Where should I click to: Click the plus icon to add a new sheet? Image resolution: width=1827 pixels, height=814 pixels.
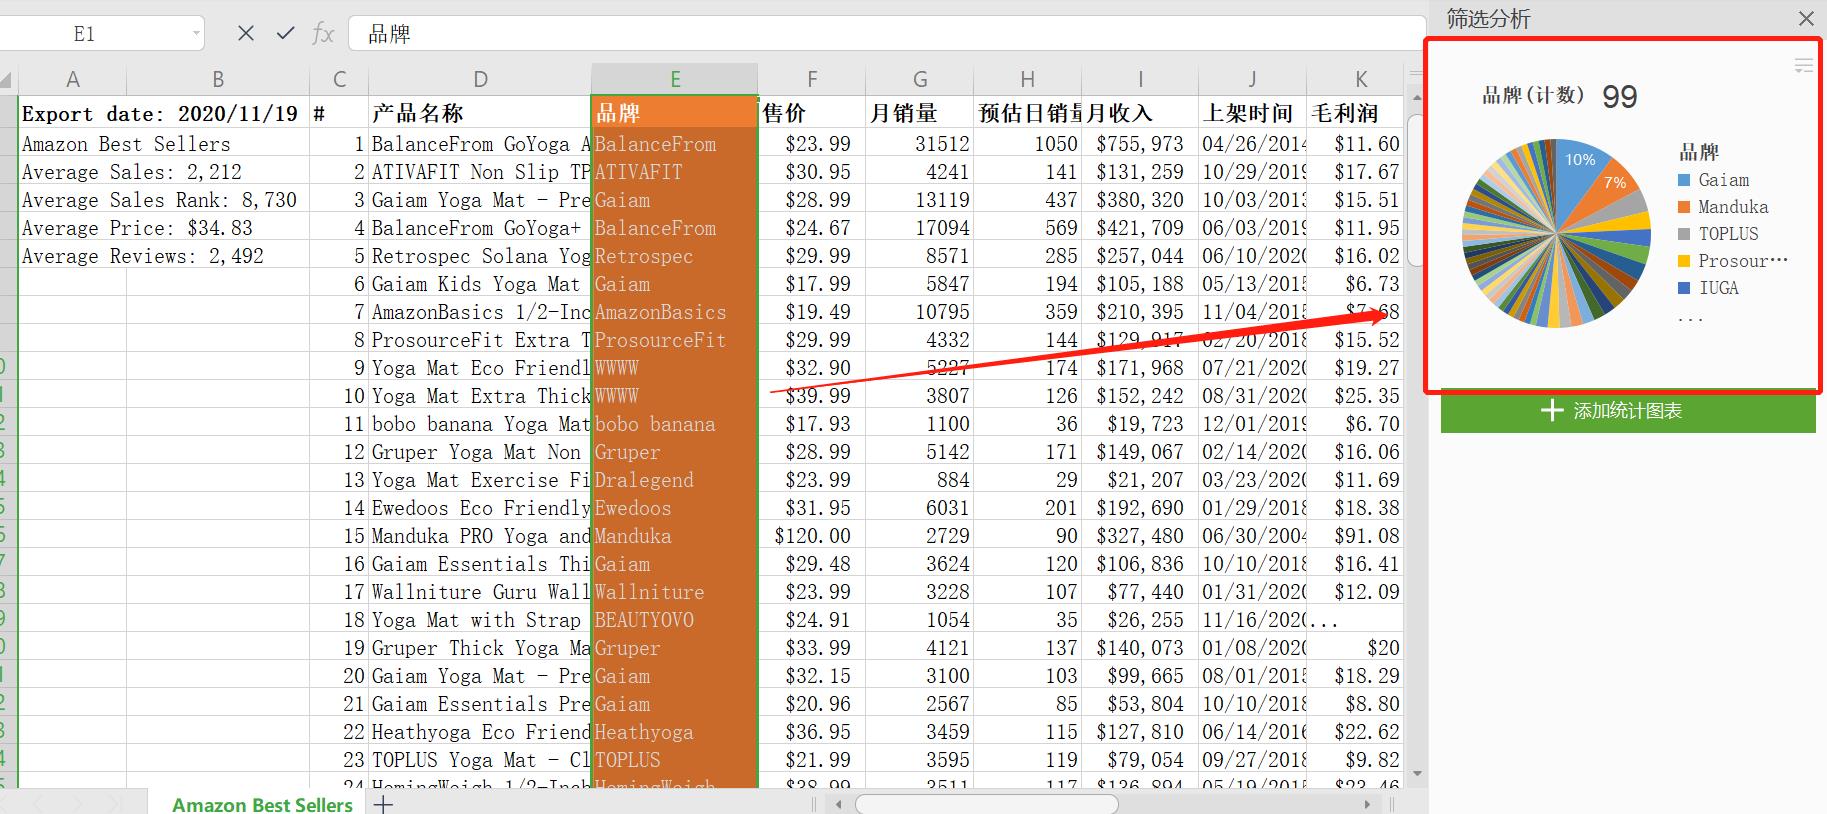[x=383, y=804]
